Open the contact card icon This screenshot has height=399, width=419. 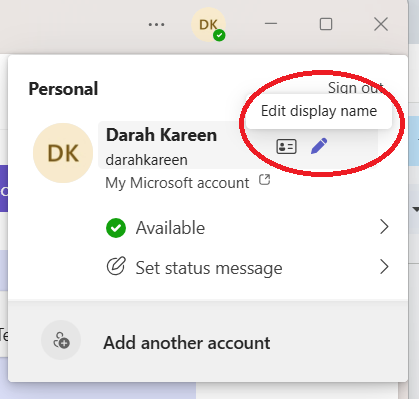tap(286, 146)
